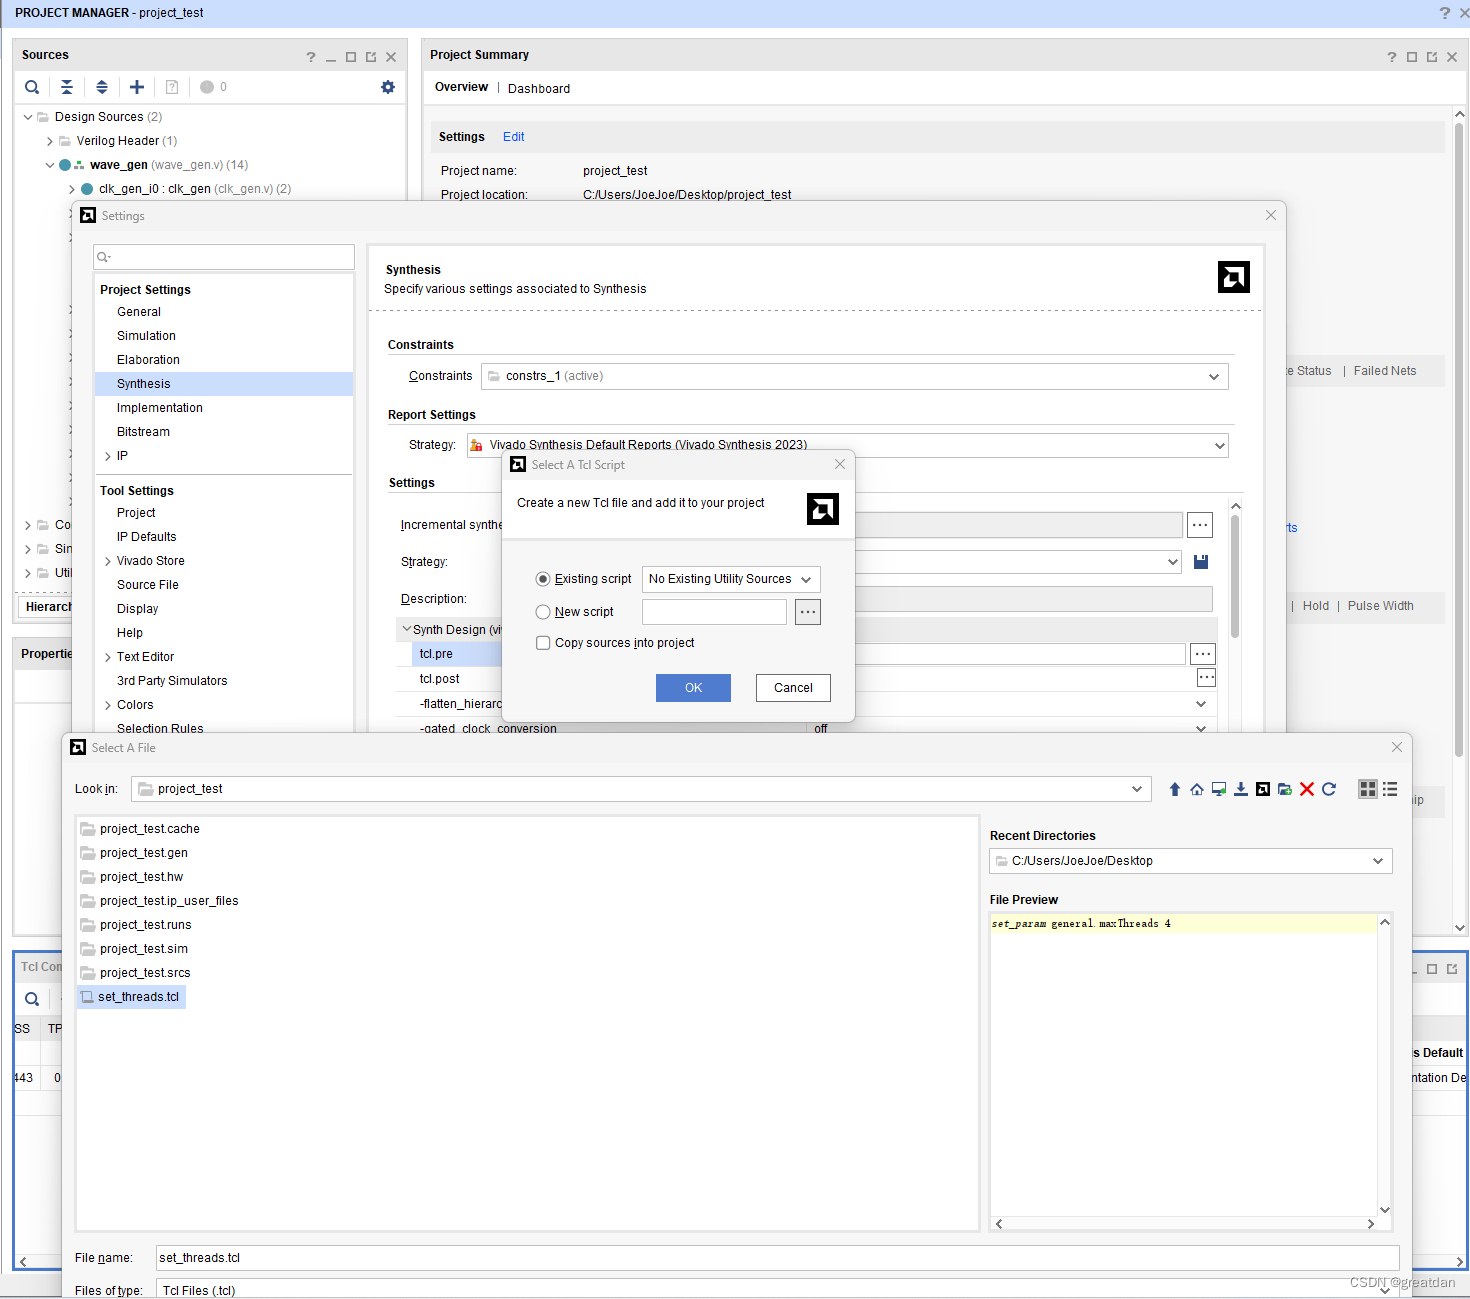Select set_threads.tcl in file list

click(x=131, y=997)
